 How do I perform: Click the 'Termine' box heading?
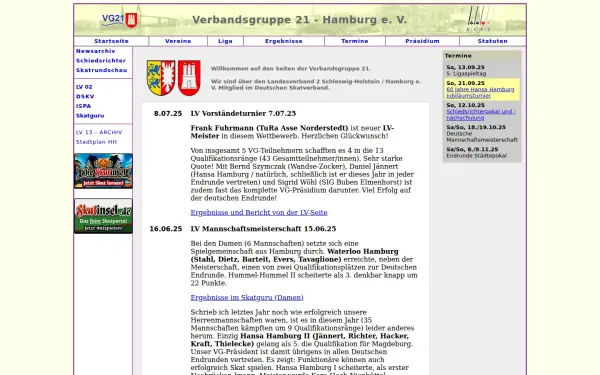click(x=458, y=56)
